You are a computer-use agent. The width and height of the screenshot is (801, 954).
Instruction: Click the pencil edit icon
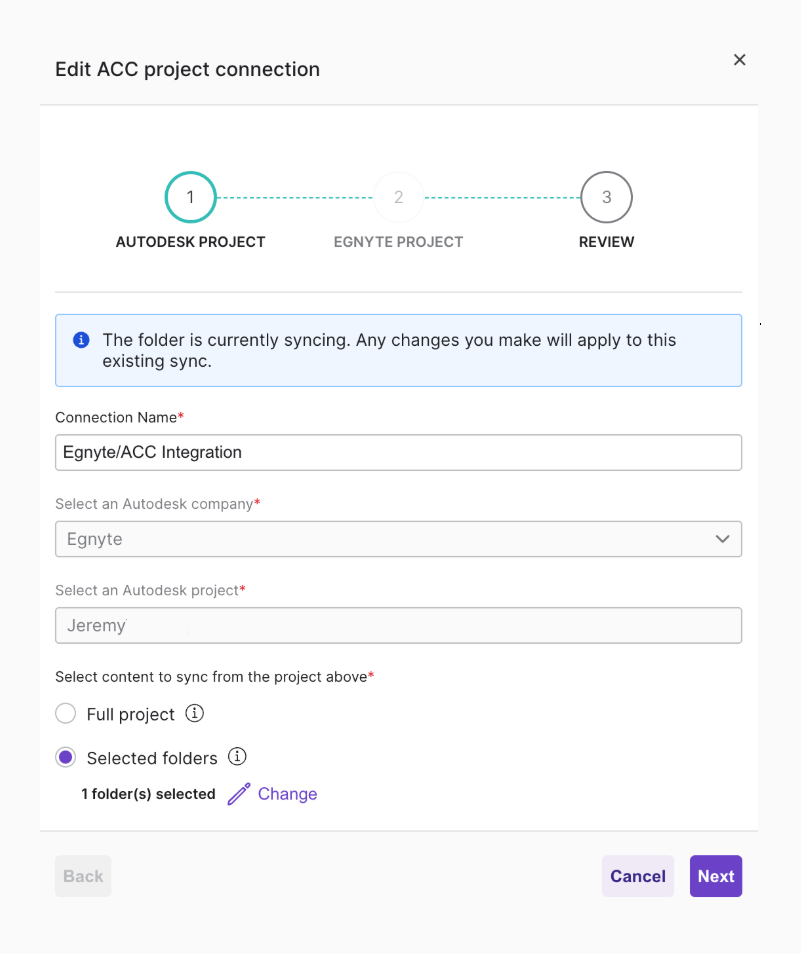(238, 794)
